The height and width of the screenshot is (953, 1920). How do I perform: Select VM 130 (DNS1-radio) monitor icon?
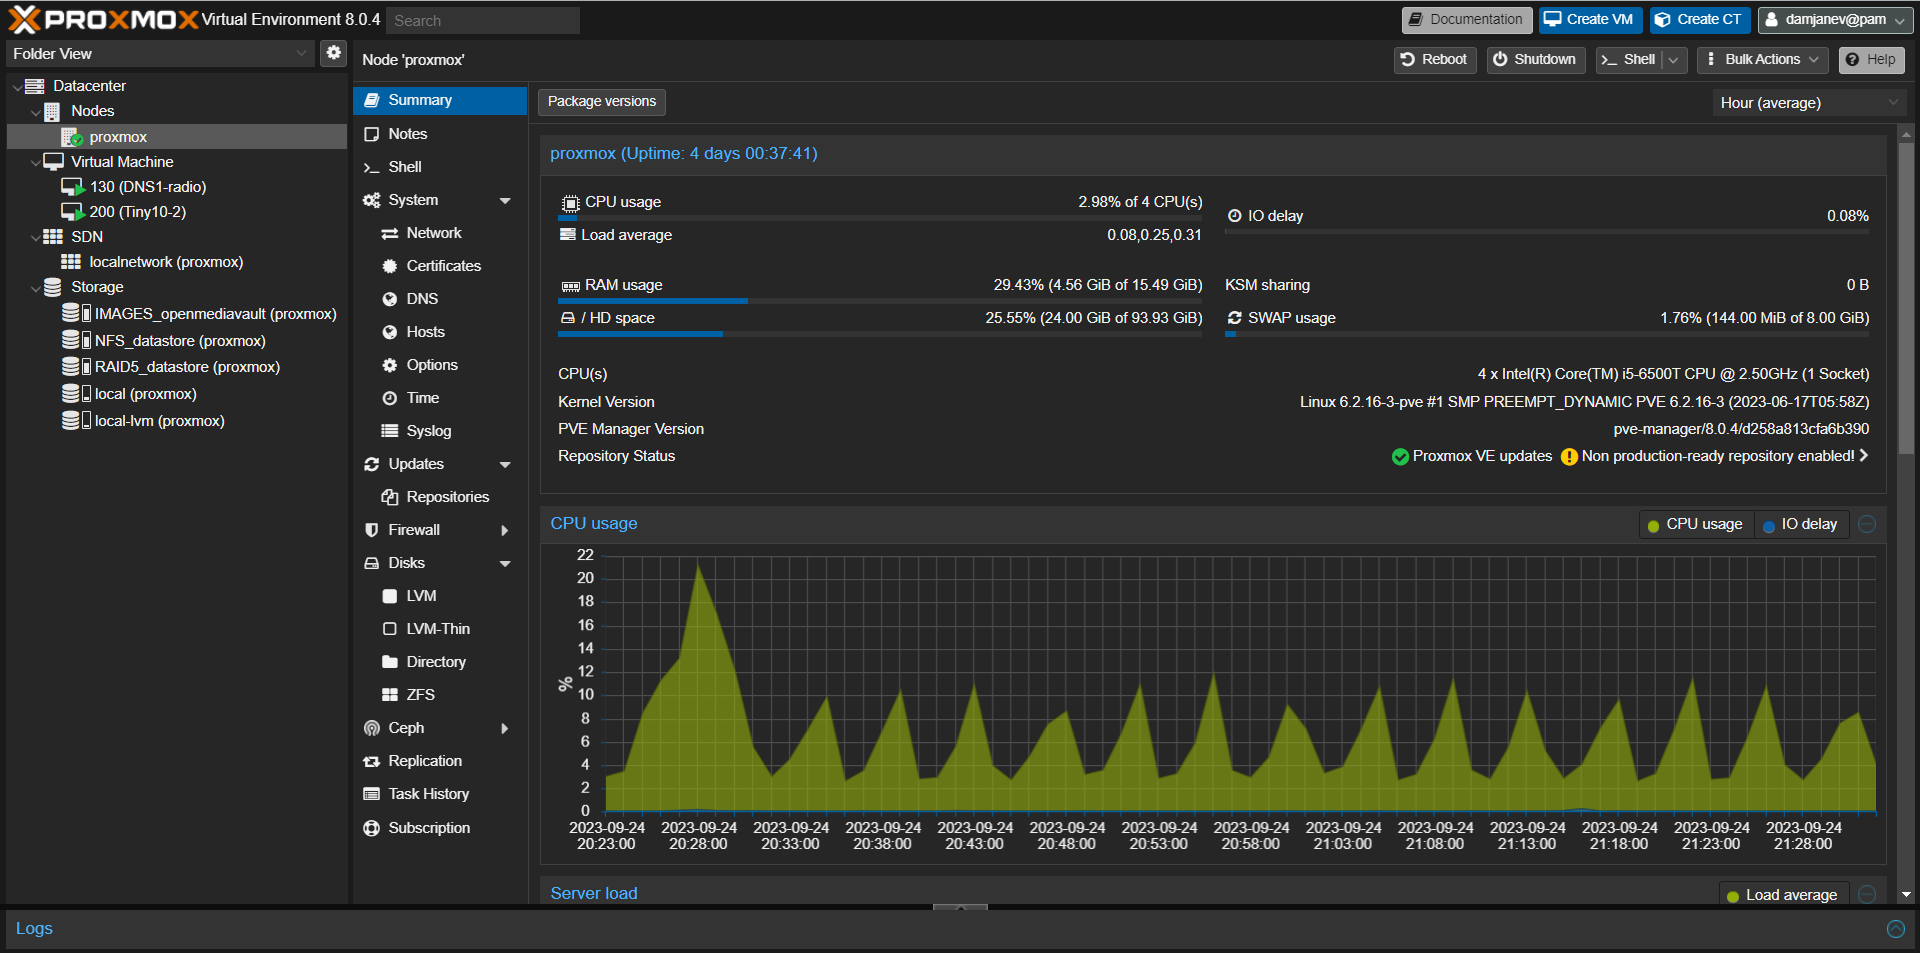(x=72, y=187)
